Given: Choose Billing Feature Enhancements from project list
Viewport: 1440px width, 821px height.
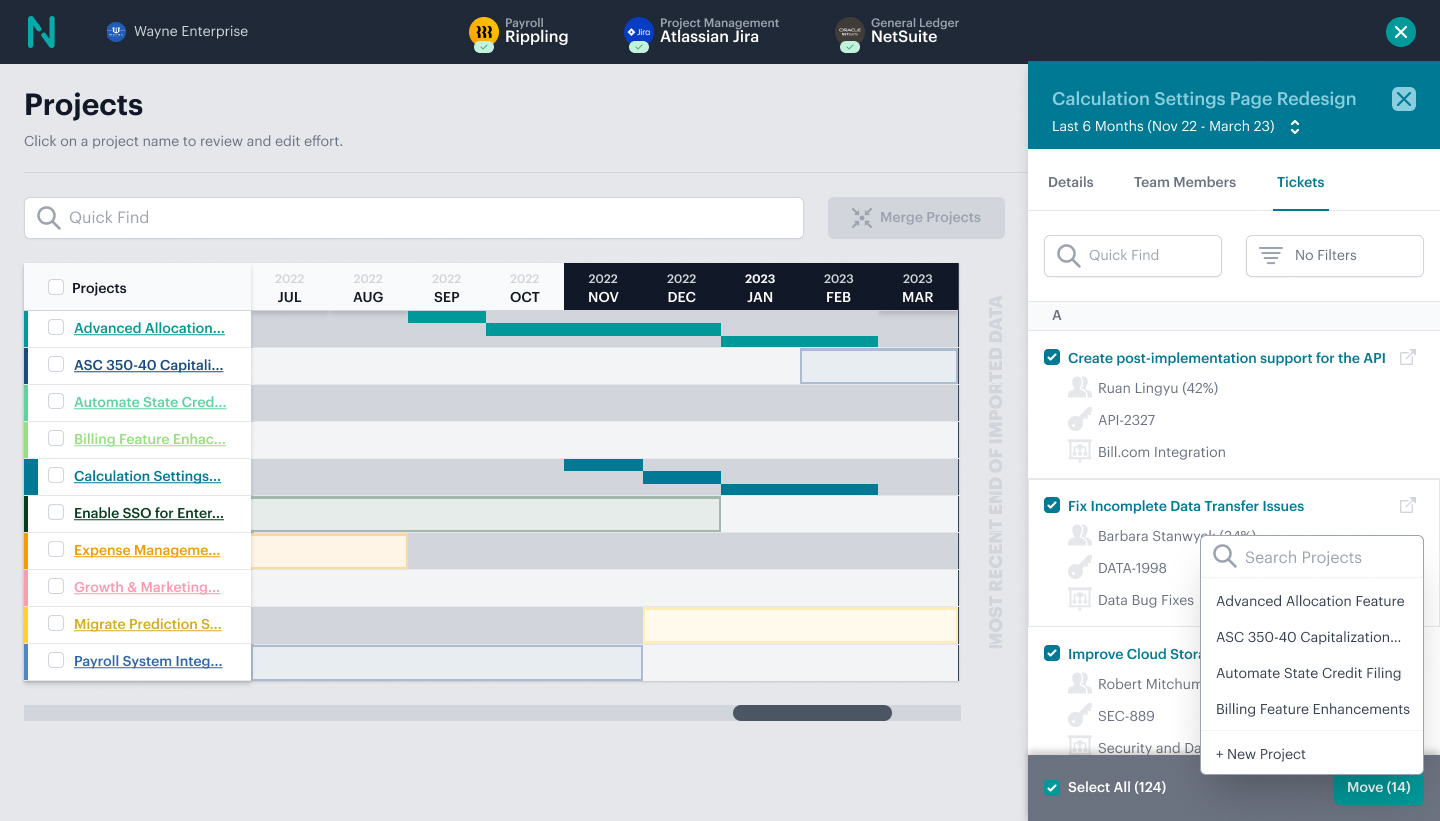Looking at the screenshot, I should 1312,709.
